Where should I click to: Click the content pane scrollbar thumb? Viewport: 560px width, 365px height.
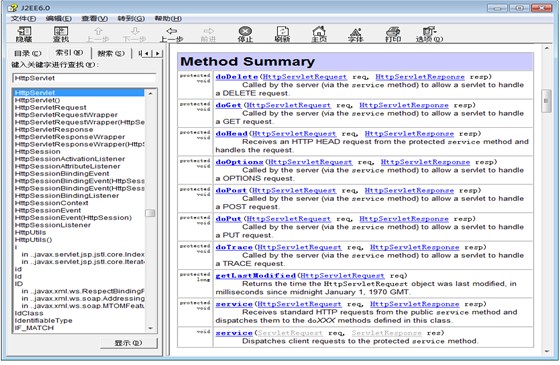click(546, 101)
